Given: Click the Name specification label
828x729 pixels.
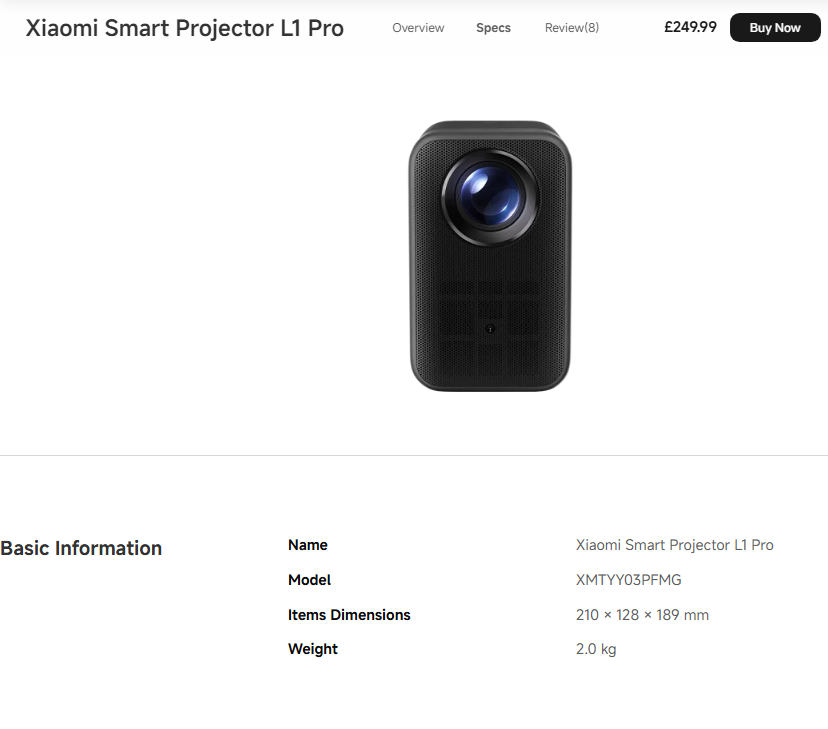Looking at the screenshot, I should coord(307,545).
